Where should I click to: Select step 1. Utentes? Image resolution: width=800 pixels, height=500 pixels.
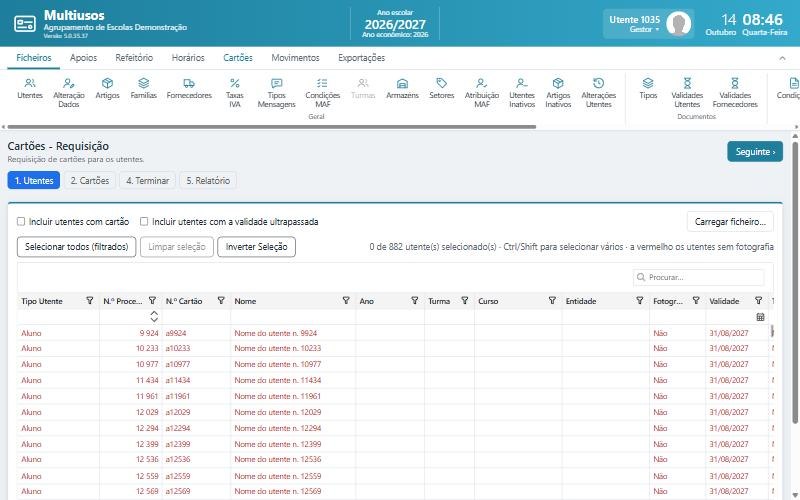pos(34,181)
